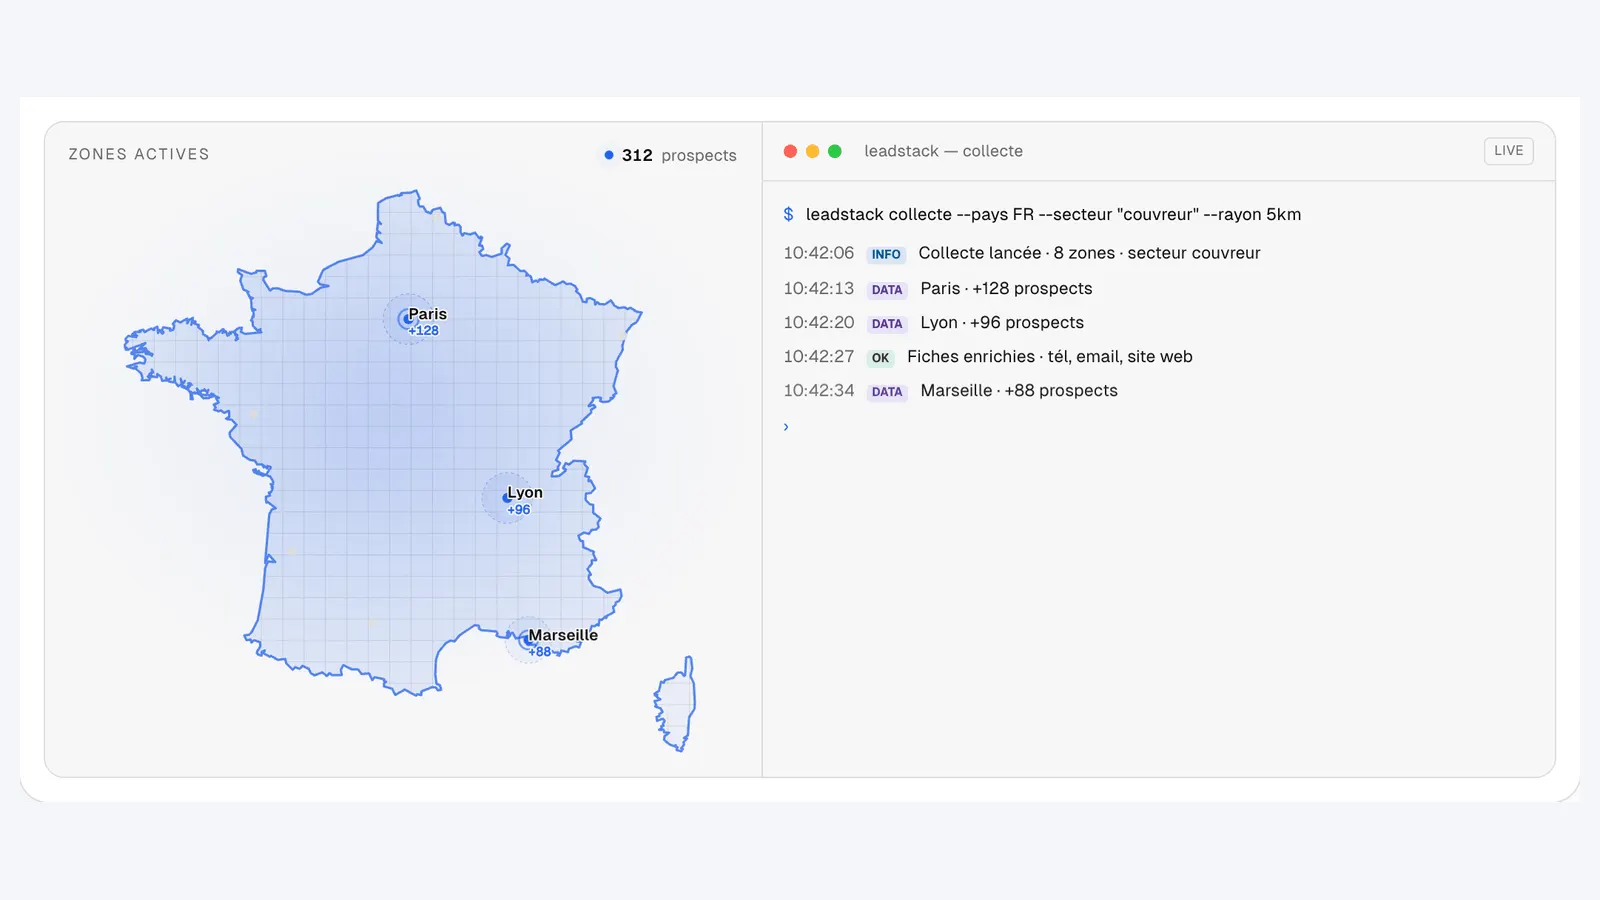
Task: Click the dollar prompt symbol
Action: click(788, 214)
